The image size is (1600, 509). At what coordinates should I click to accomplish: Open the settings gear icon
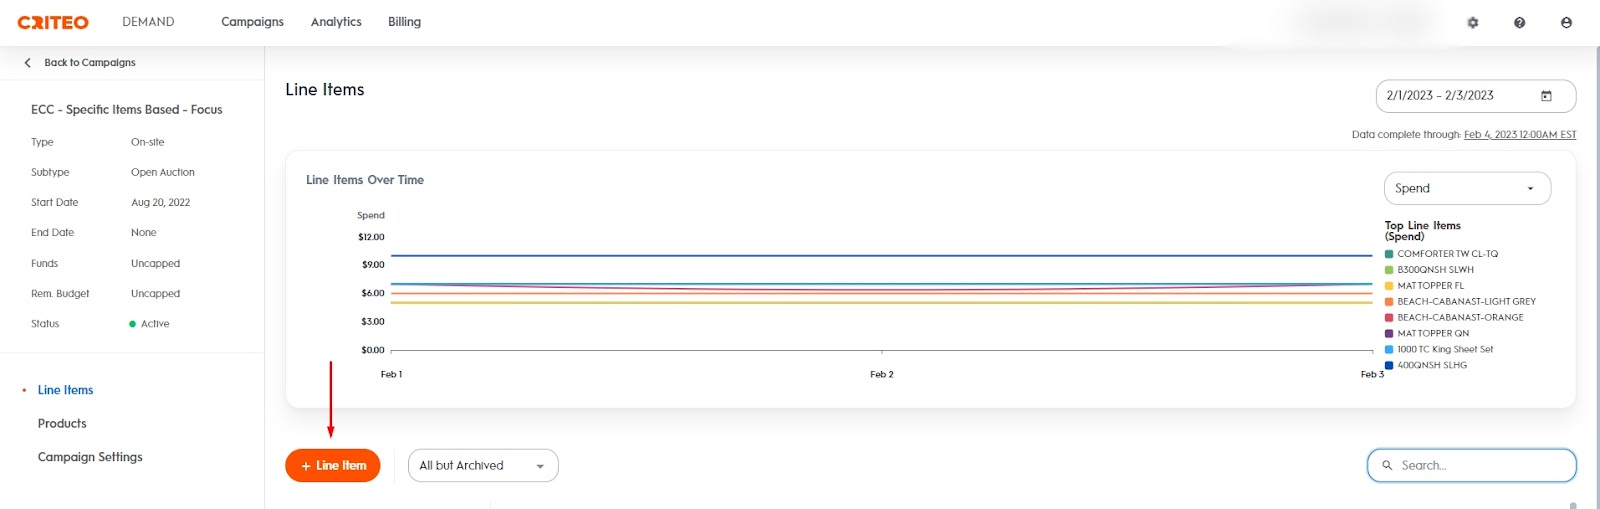[x=1473, y=23]
